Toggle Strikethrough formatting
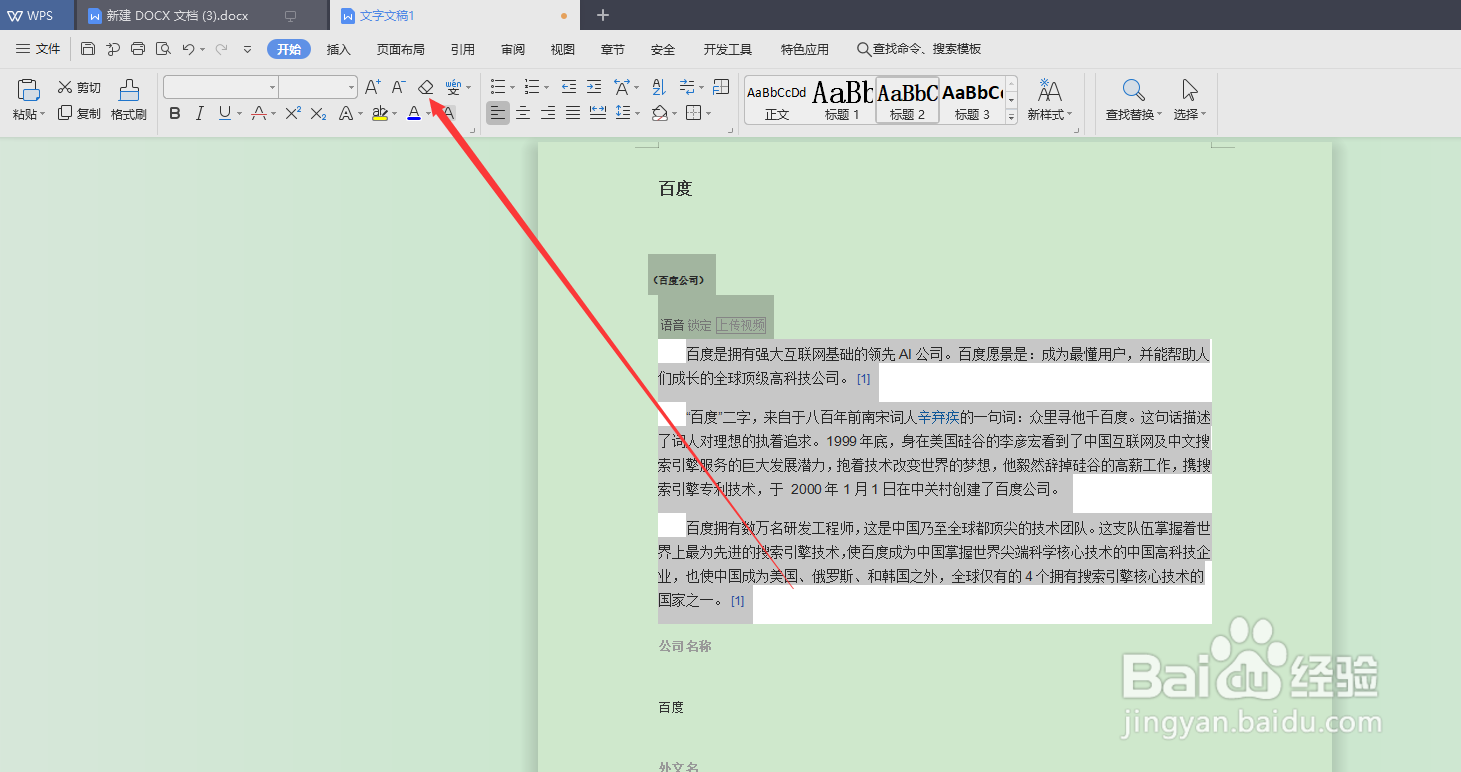The image size is (1461, 772). [259, 113]
